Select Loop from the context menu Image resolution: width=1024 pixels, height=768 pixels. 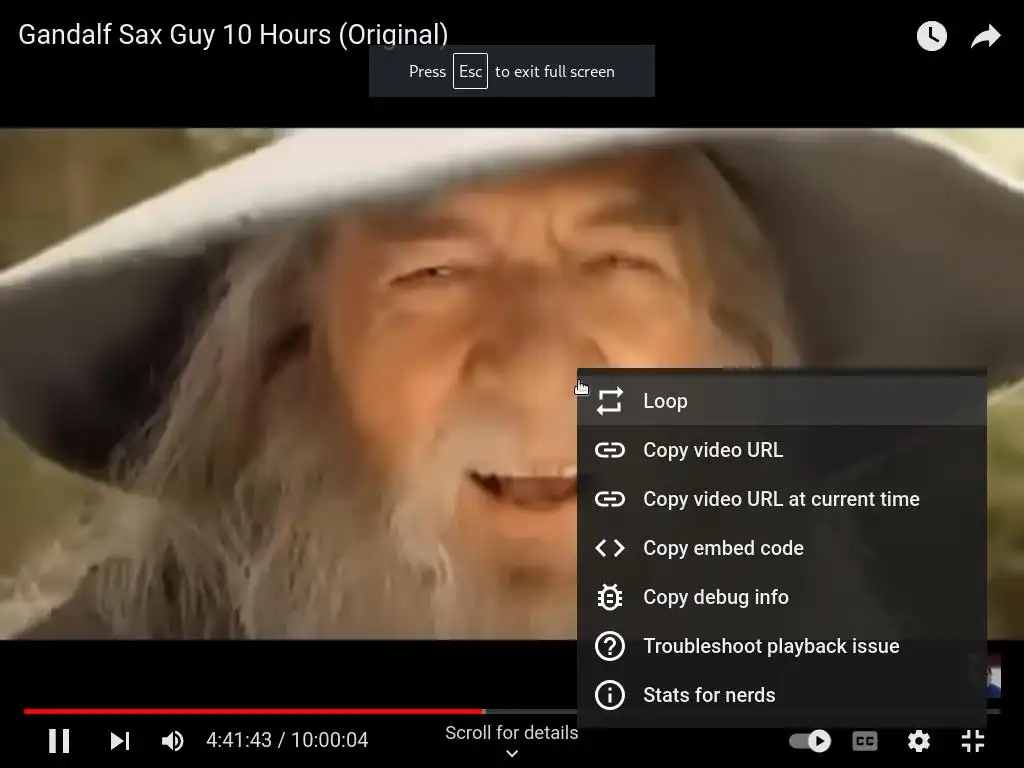782,401
